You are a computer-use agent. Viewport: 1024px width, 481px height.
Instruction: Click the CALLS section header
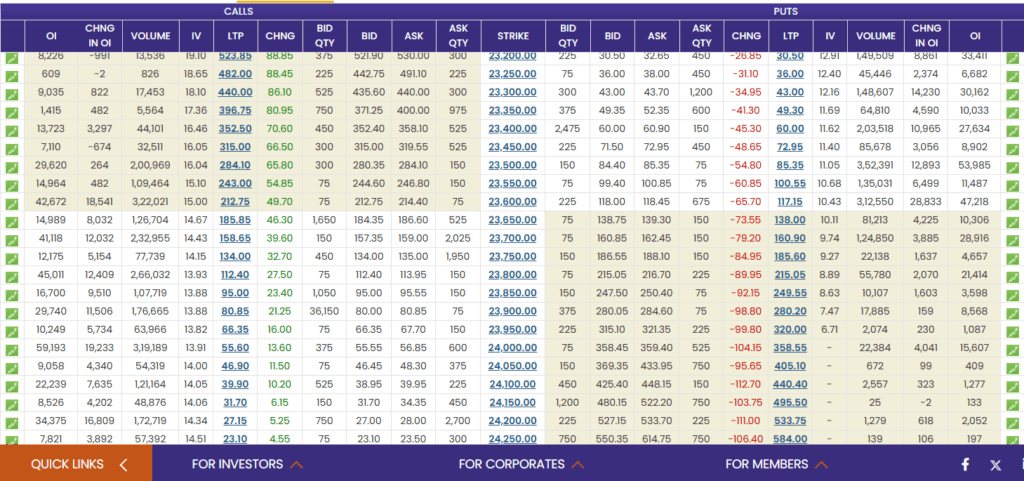pos(238,12)
